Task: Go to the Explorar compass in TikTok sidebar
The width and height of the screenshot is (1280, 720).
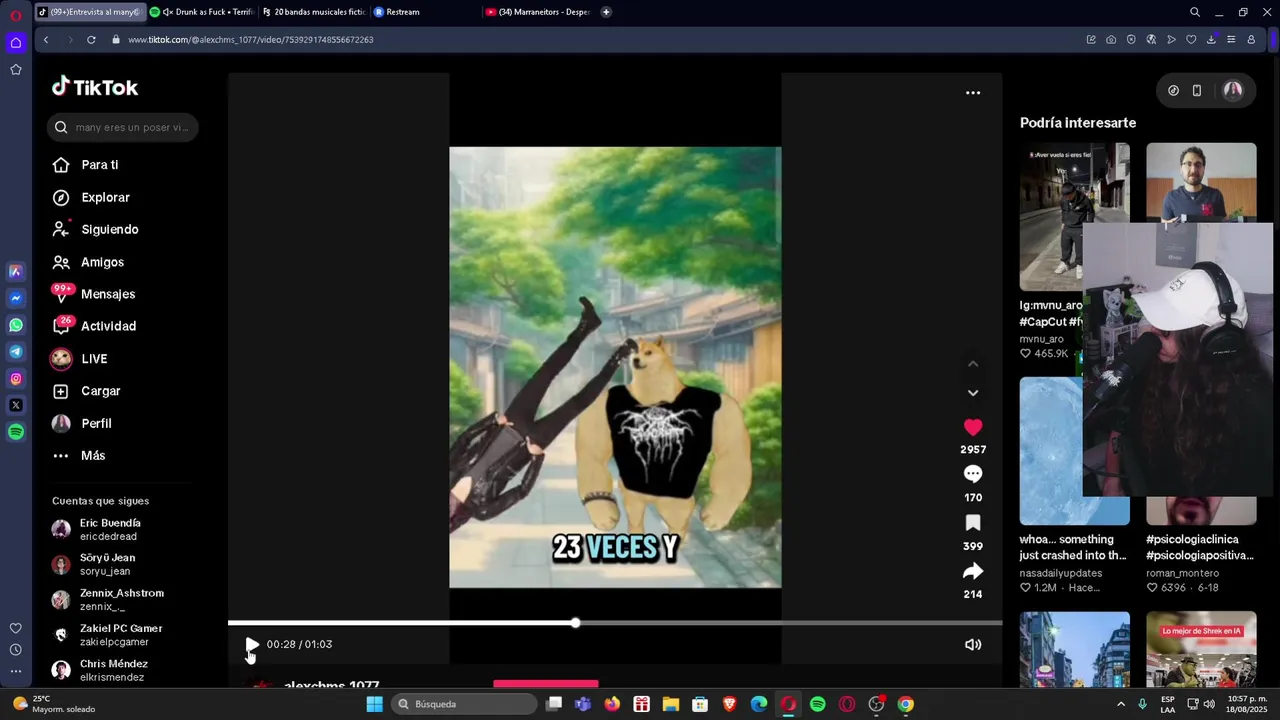Action: (x=61, y=197)
